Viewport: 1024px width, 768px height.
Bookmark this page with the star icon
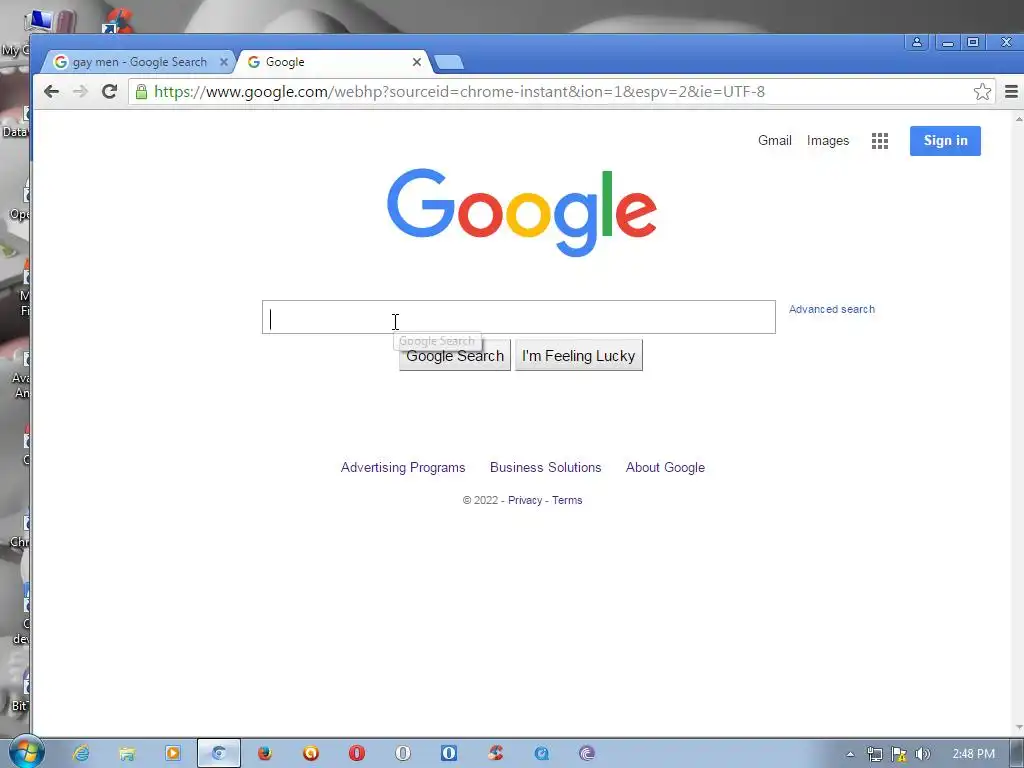tap(982, 91)
